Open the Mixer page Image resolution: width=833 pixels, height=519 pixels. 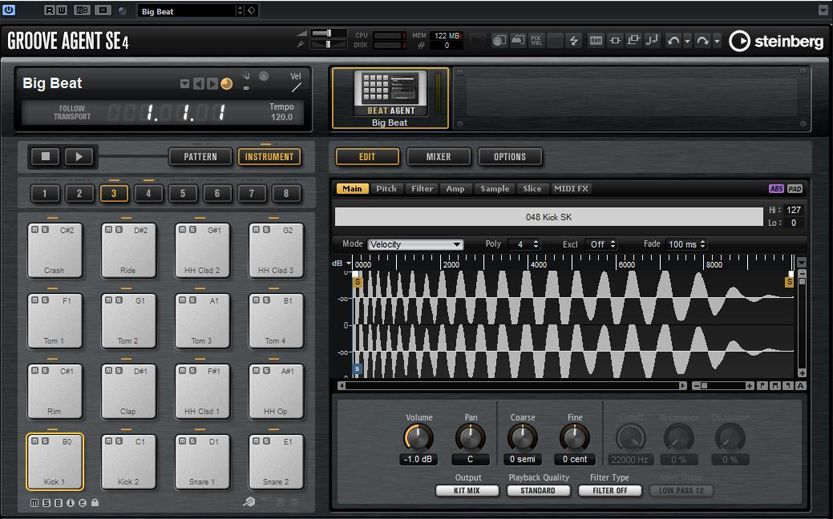point(438,157)
